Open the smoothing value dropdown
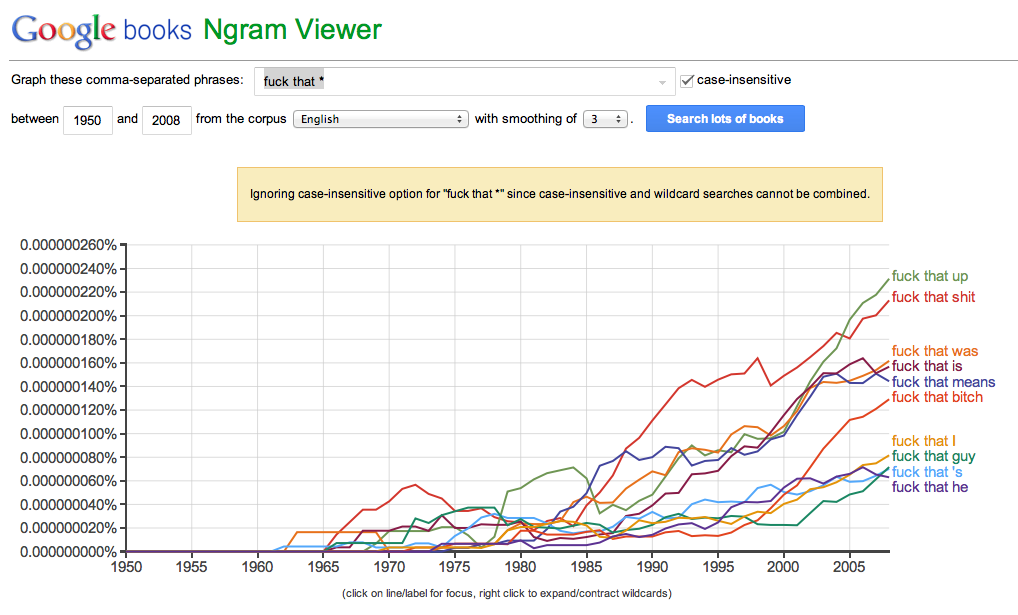1018x615 pixels. (605, 119)
